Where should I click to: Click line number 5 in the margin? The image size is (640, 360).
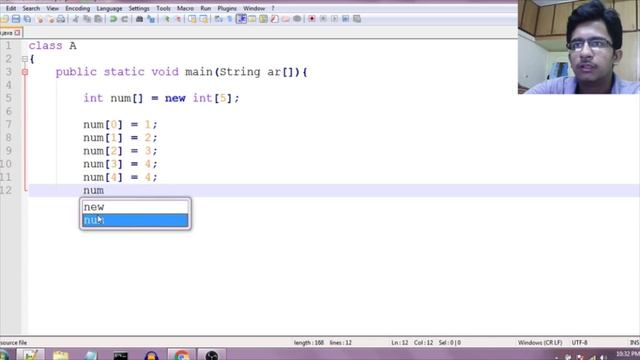tap(8, 98)
